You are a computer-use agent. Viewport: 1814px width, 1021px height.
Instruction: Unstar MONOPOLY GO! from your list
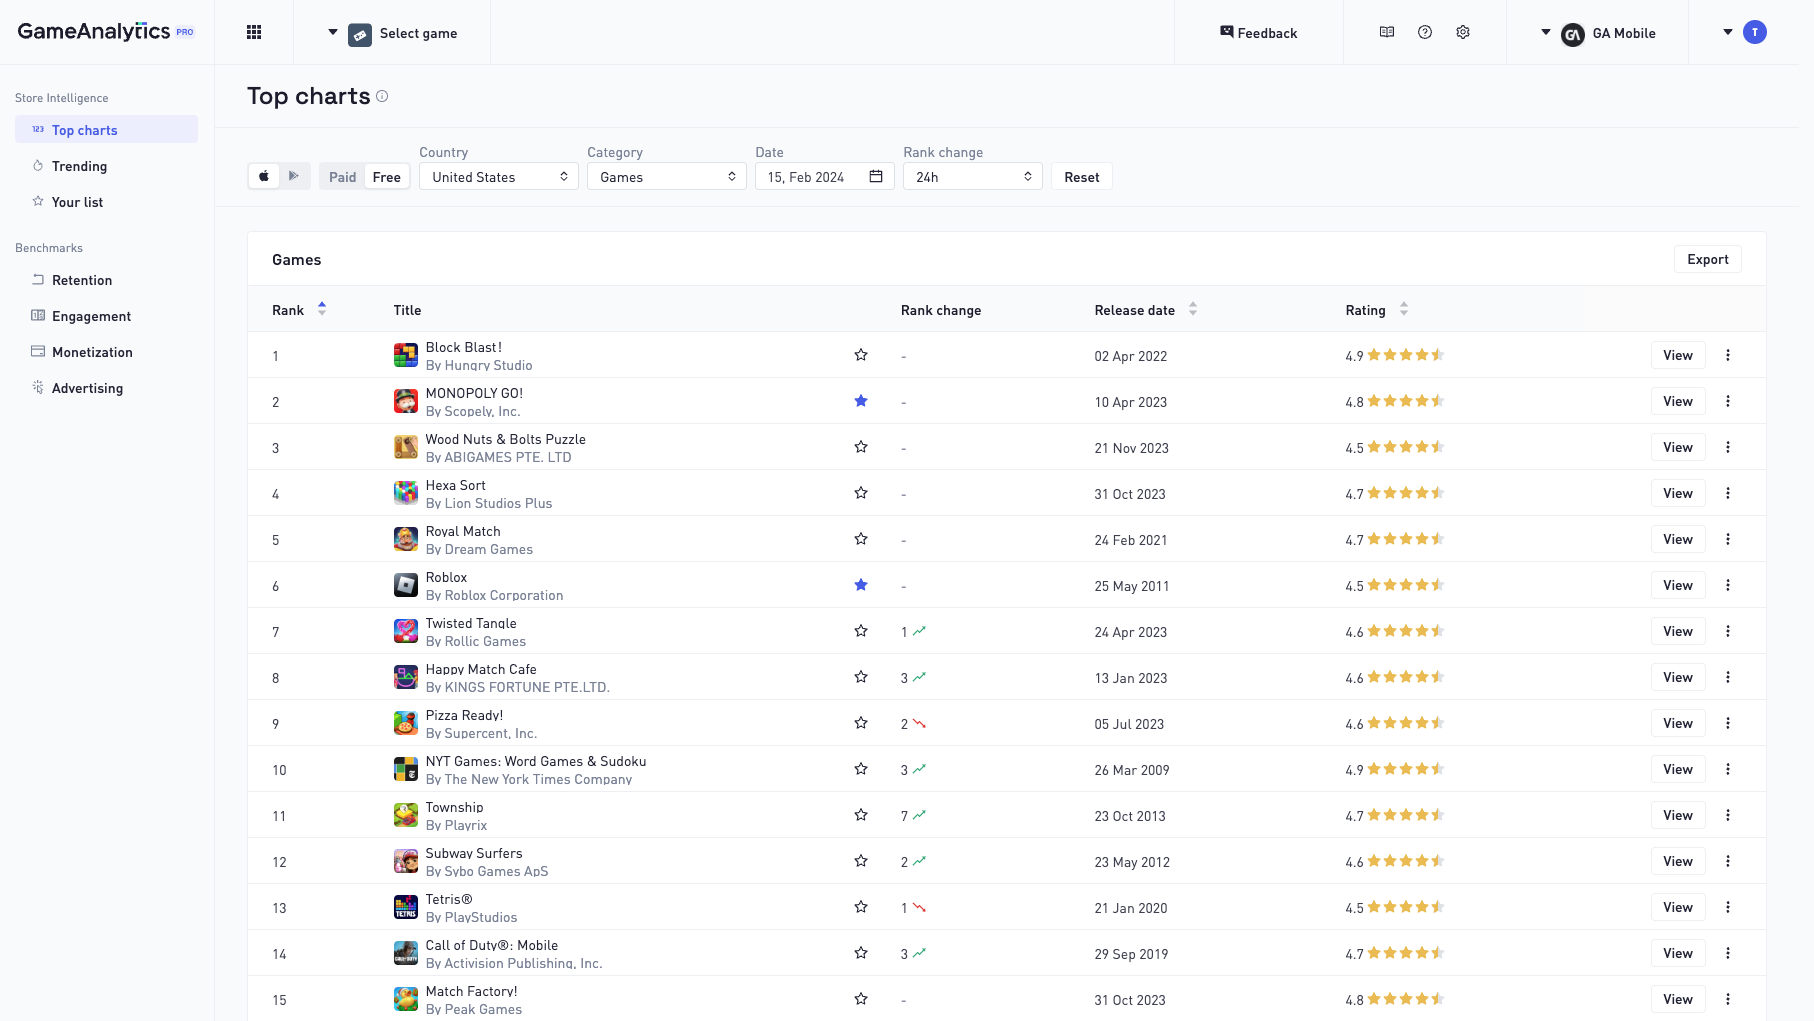[861, 401]
